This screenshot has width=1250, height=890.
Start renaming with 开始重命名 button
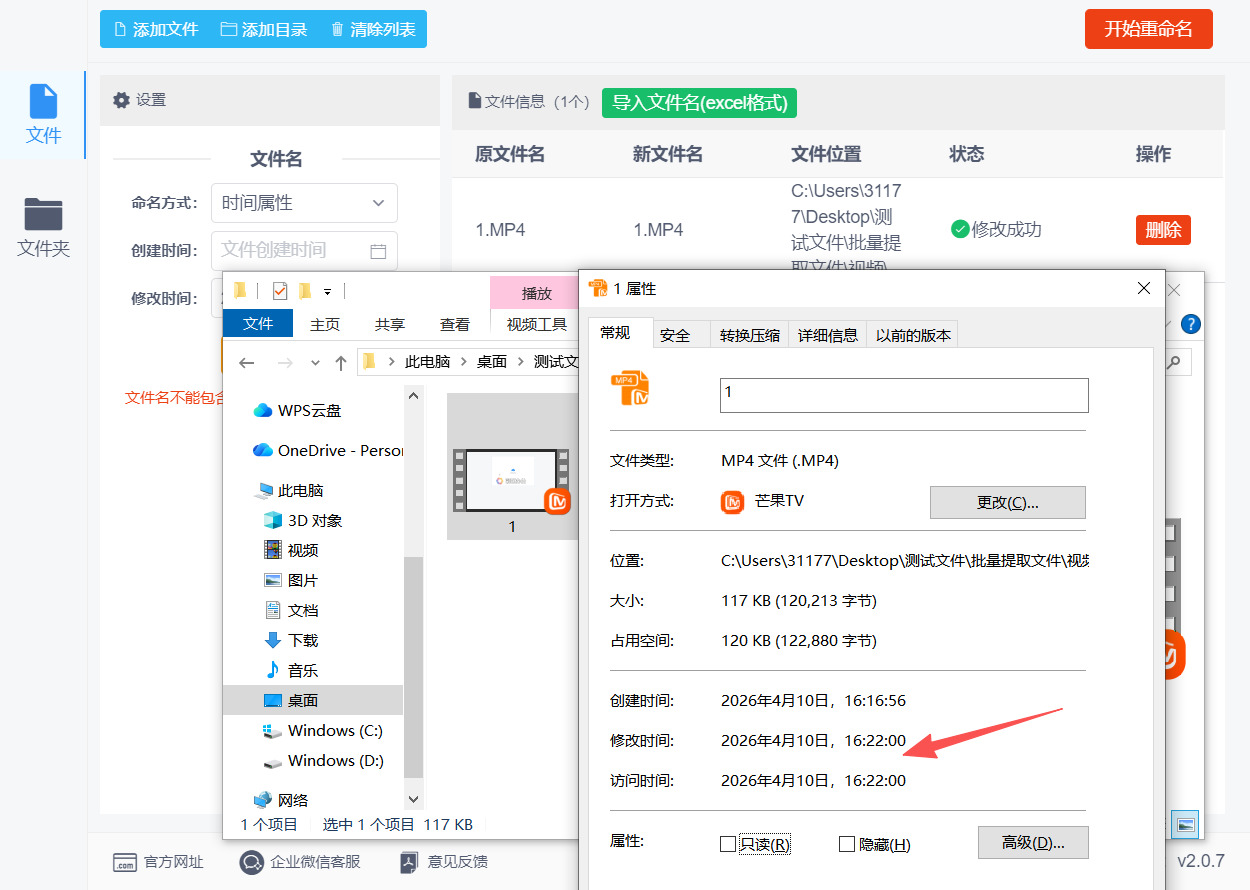click(1148, 29)
